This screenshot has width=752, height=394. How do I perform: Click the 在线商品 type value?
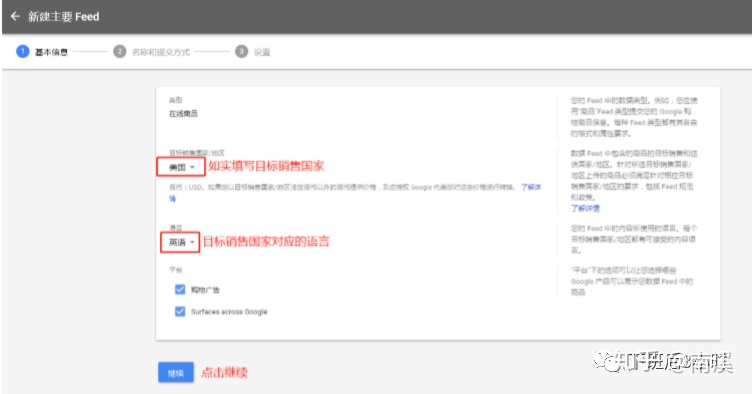(x=183, y=114)
